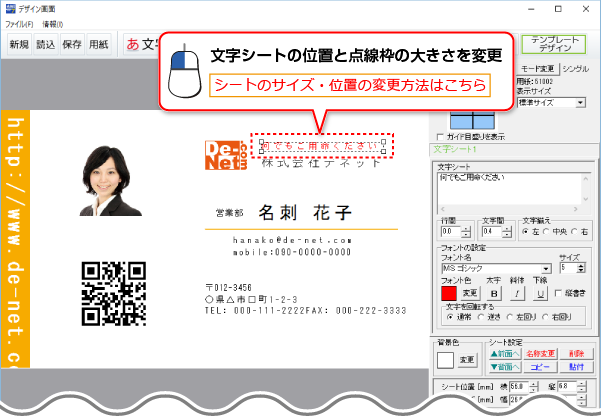
Task: Click the vertical URL text on orange strip
Action: pos(15,240)
